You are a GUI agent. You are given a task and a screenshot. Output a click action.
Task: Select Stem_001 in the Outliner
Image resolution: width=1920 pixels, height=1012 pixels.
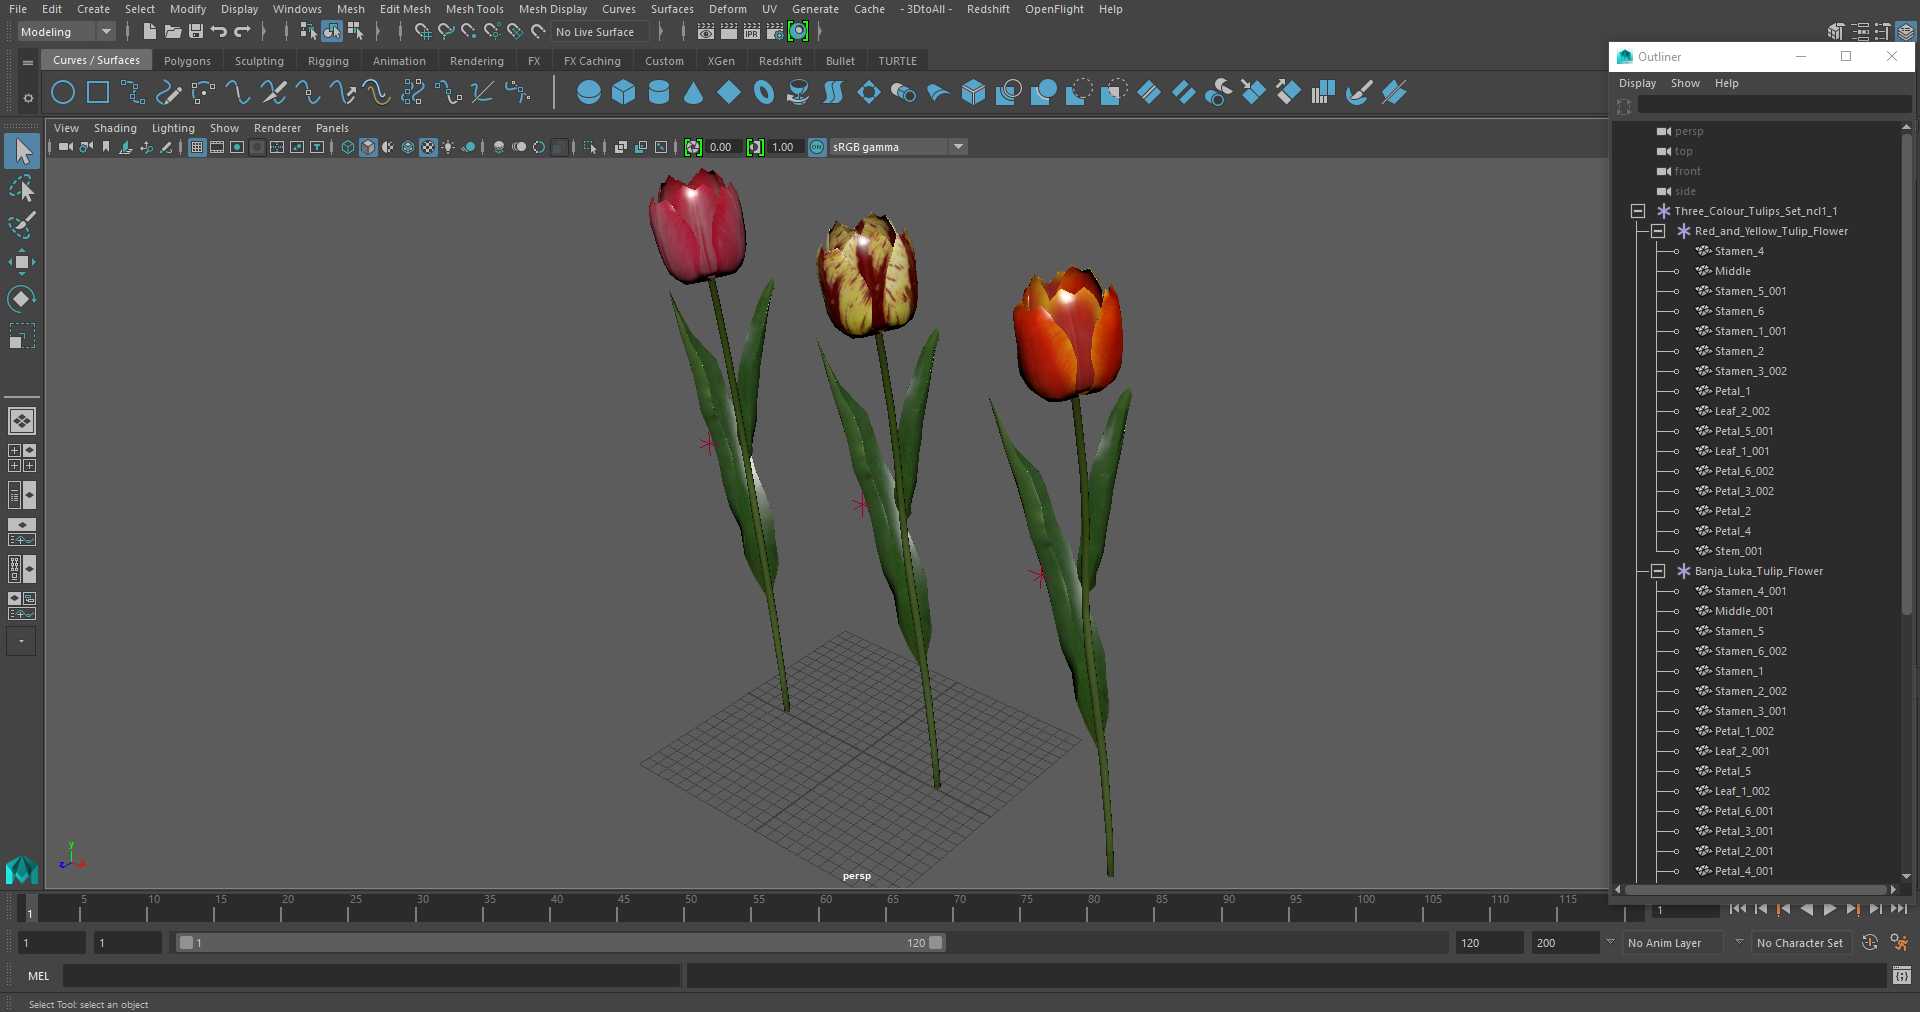pyautogui.click(x=1738, y=551)
